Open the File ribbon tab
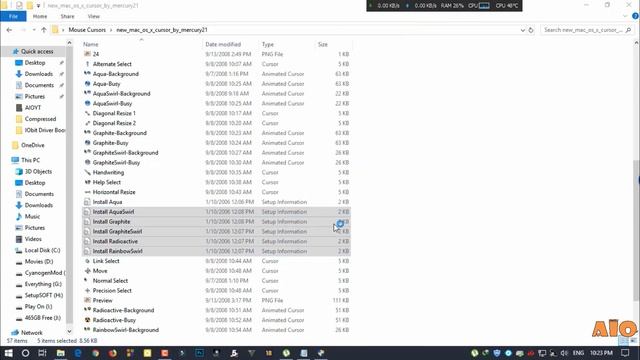This screenshot has width=640, height=360. tap(13, 16)
